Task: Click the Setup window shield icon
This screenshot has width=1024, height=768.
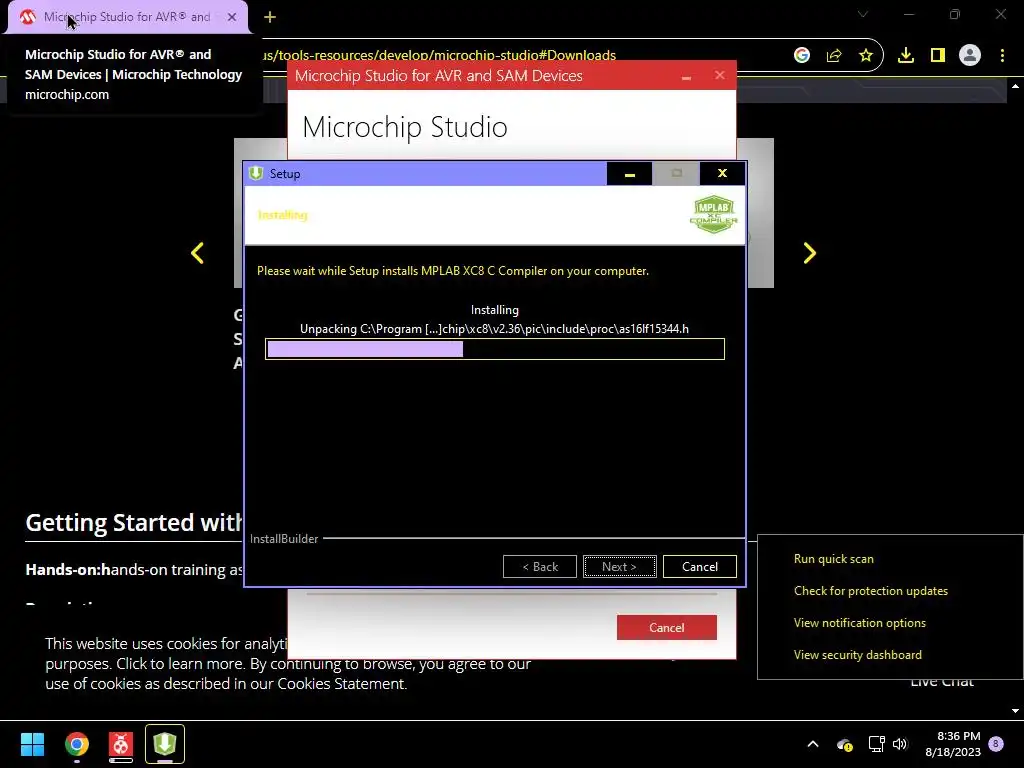Action: tap(256, 173)
